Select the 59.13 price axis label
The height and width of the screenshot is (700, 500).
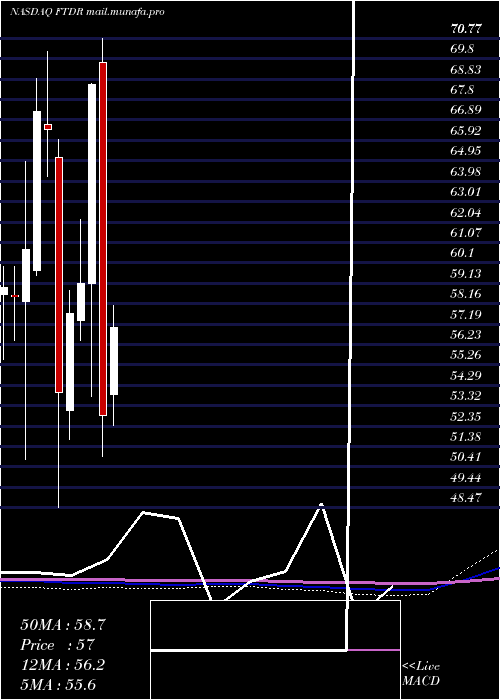pyautogui.click(x=466, y=274)
